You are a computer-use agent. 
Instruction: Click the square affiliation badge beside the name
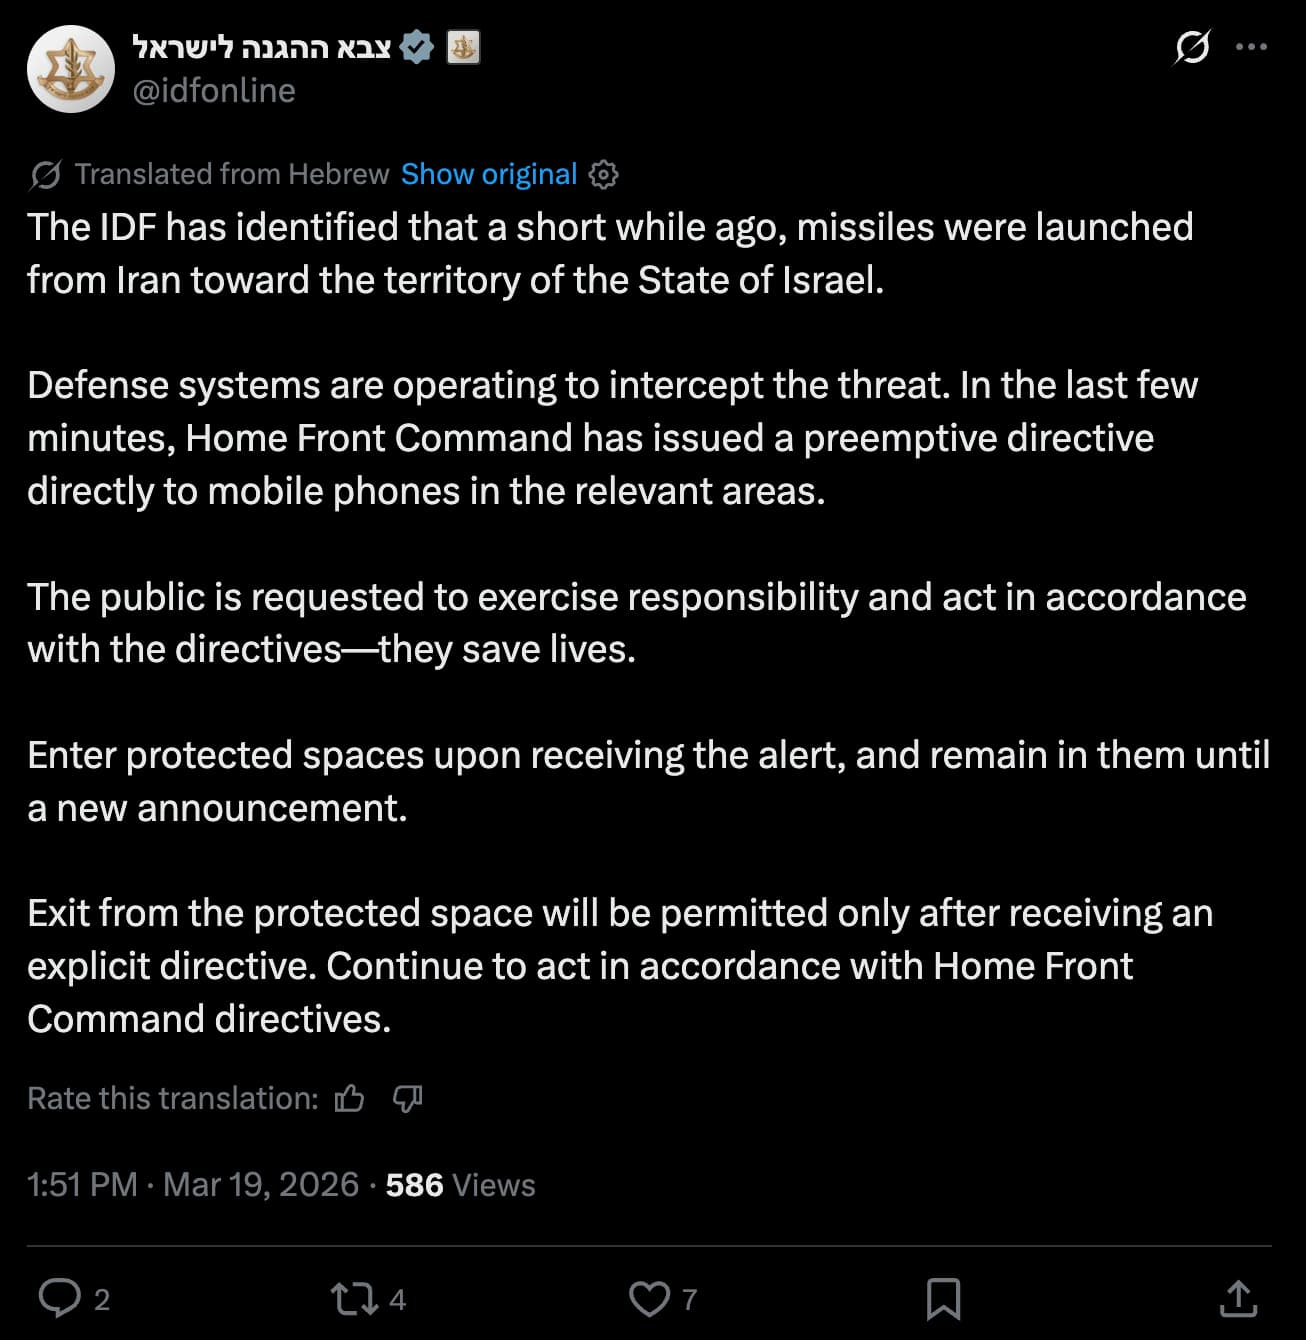[462, 47]
